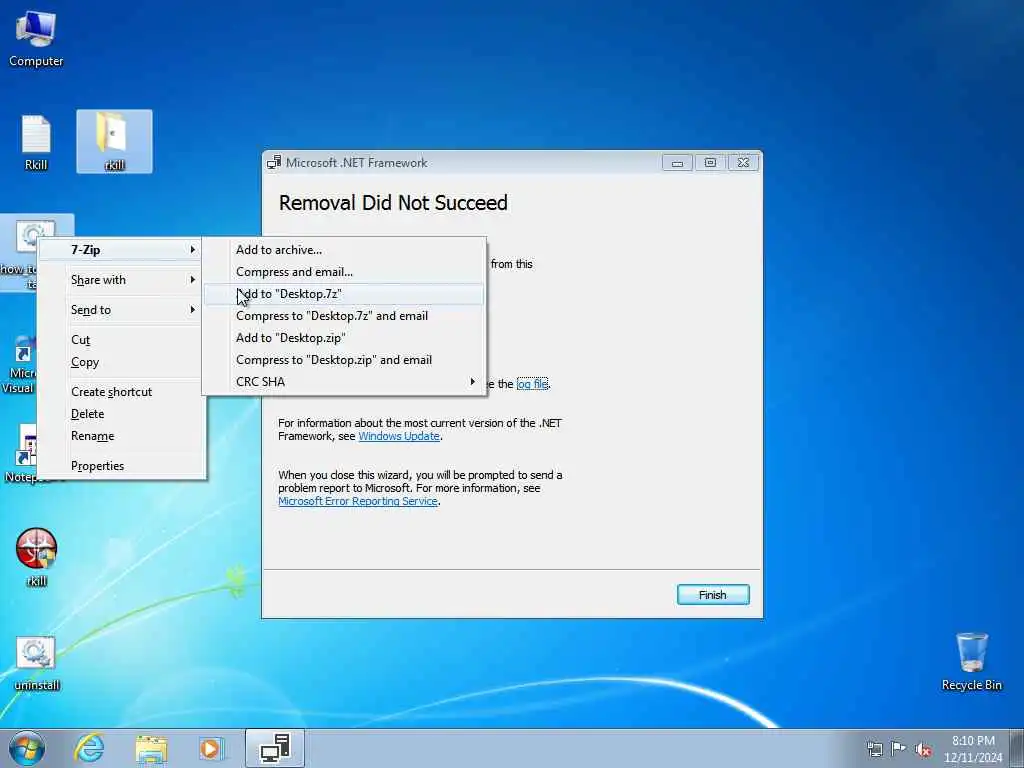The width and height of the screenshot is (1024, 768).
Task: Select Add to "Desktop.zip"
Action: coord(344,338)
